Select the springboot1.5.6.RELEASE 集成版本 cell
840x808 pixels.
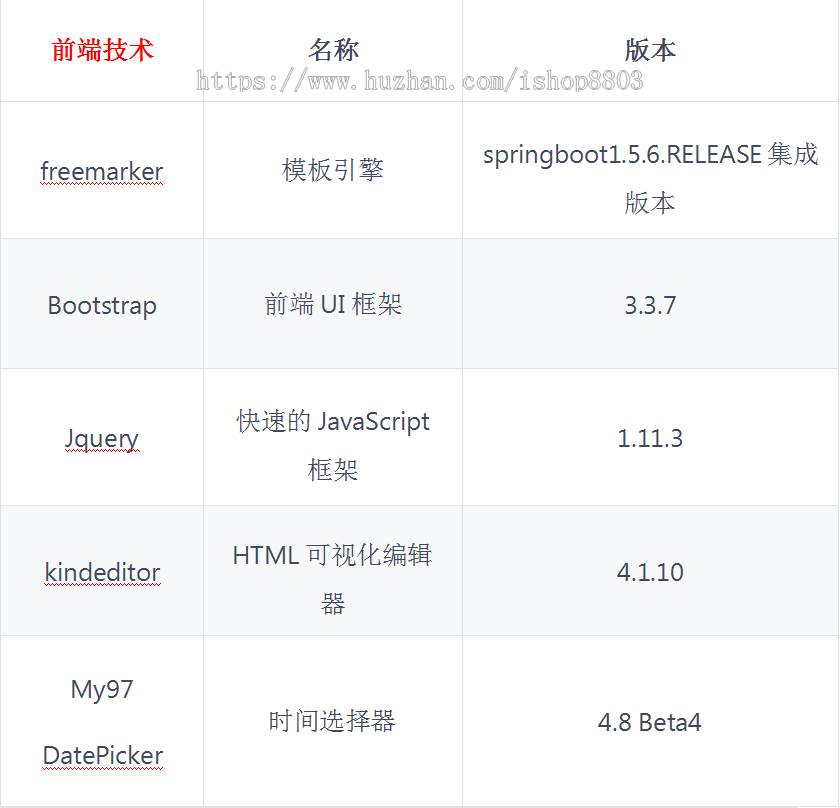tap(650, 171)
